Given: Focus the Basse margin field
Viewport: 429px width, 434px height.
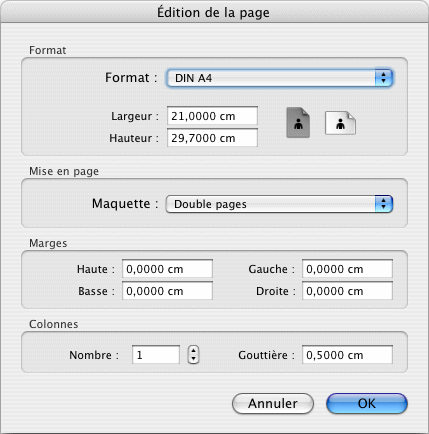Looking at the screenshot, I should 167,291.
